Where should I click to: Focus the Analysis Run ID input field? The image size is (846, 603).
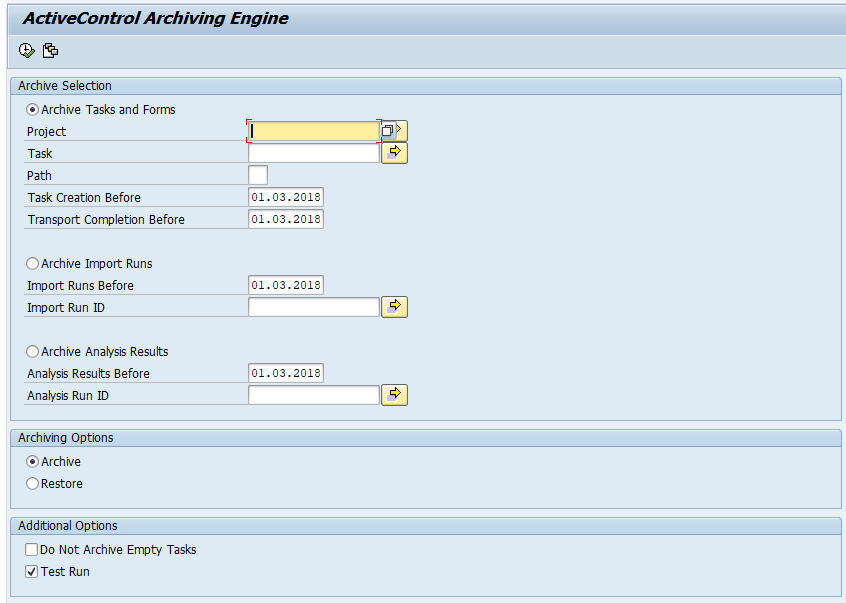(313, 395)
